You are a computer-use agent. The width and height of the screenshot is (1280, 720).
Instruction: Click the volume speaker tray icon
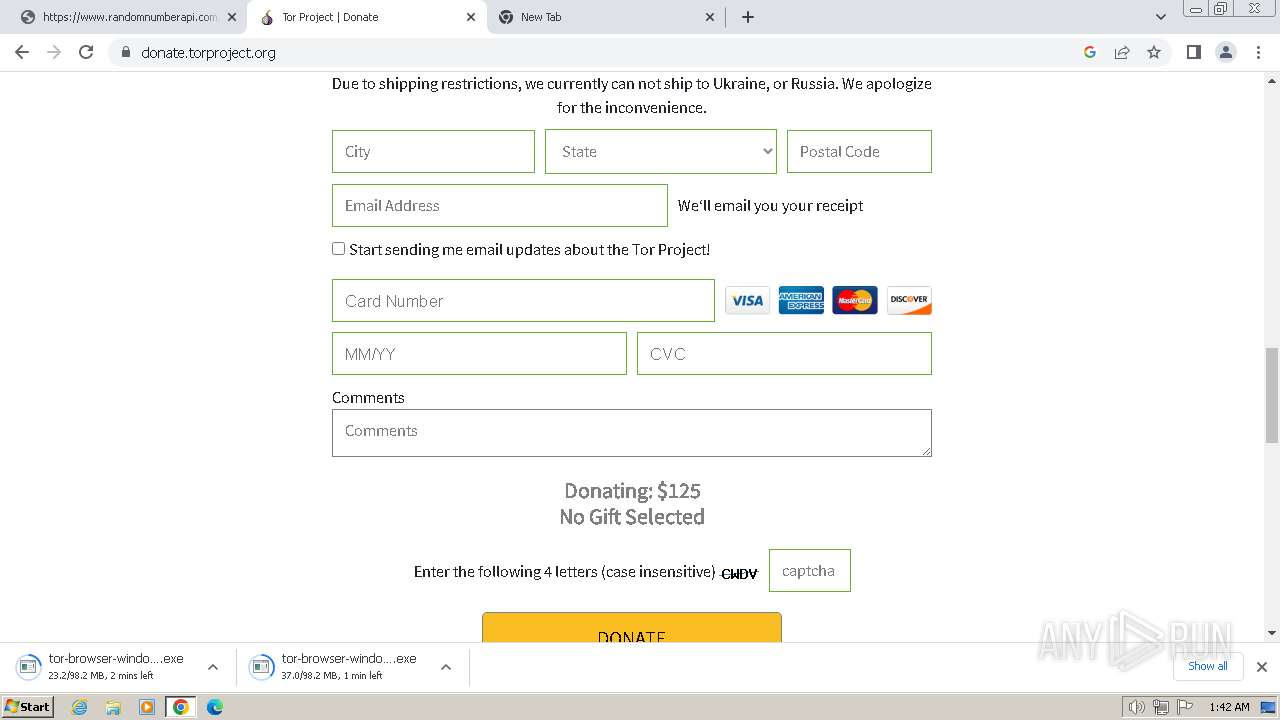point(1137,707)
